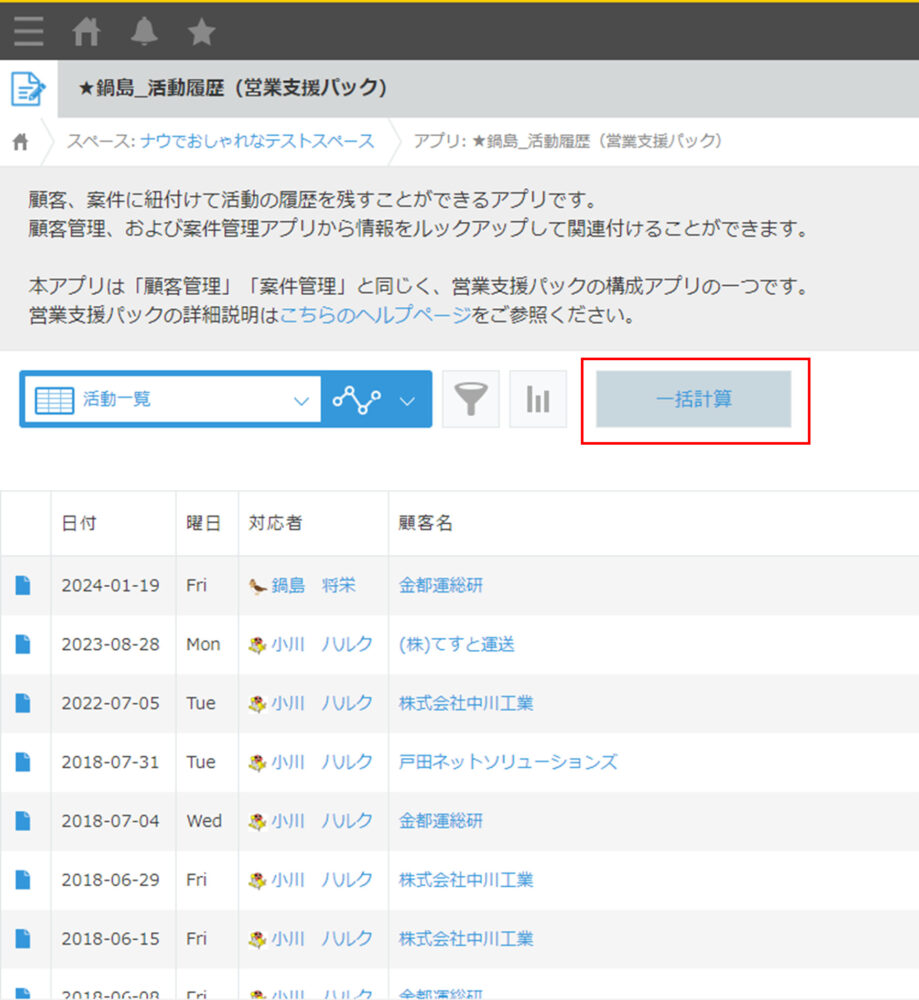Click the 日付 column header
The image size is (919, 1000).
pyautogui.click(x=80, y=523)
